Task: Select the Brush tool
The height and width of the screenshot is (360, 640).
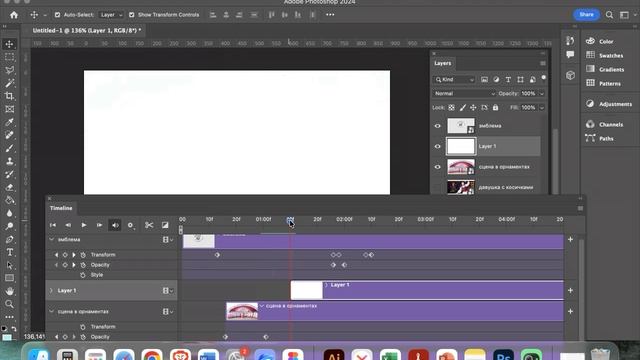Action: pyautogui.click(x=9, y=149)
